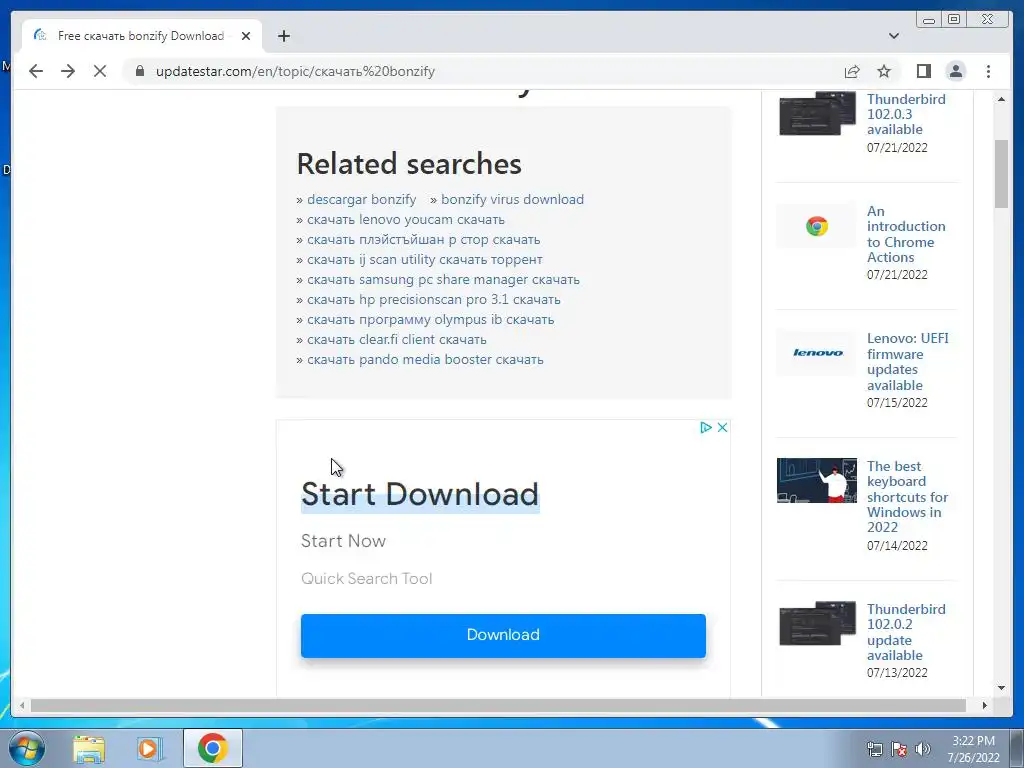Click Chrome icon in taskbar
1024x768 pixels.
[212, 748]
